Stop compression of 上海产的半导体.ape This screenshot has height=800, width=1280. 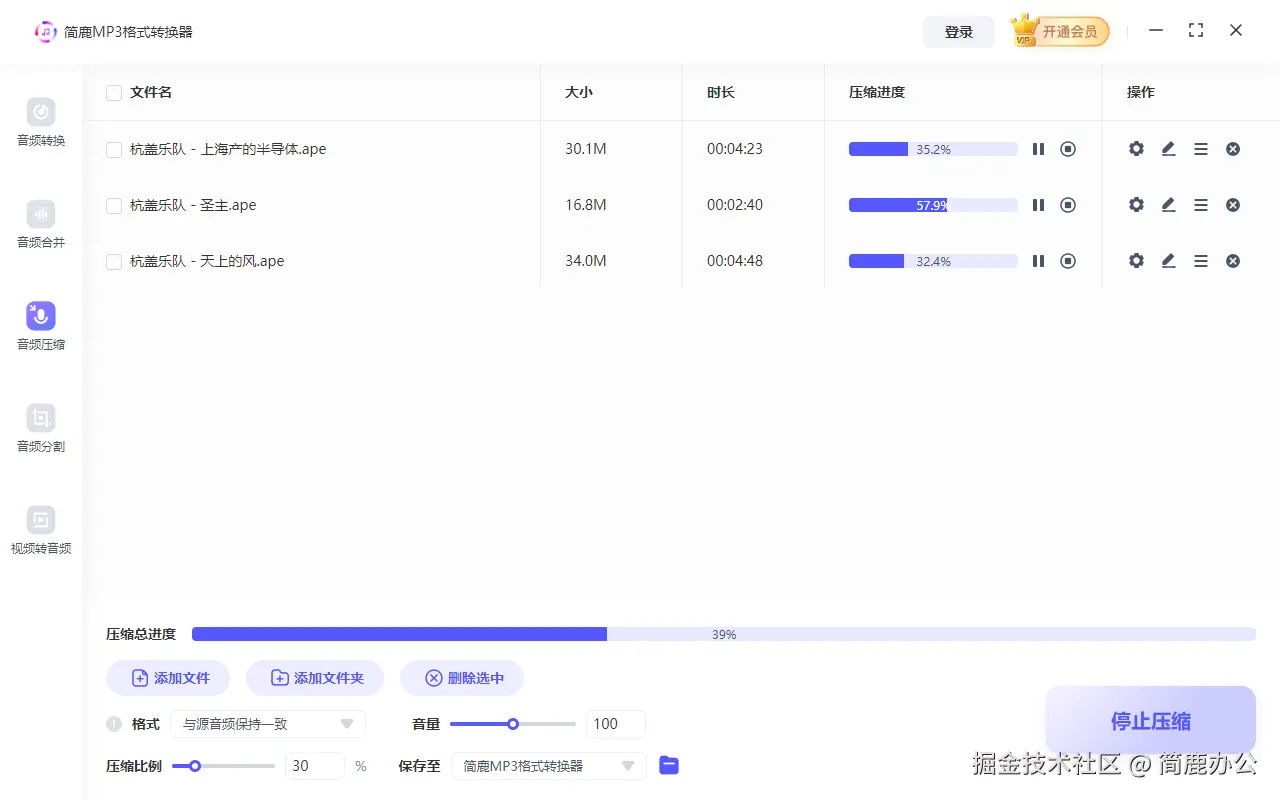pyautogui.click(x=1068, y=149)
